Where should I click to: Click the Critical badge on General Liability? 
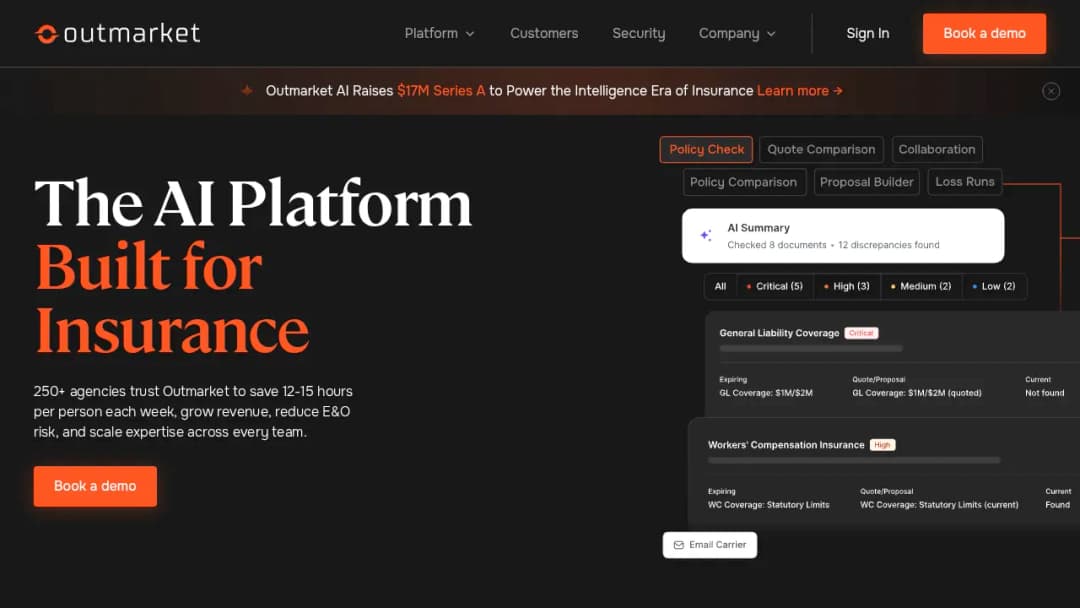point(861,333)
